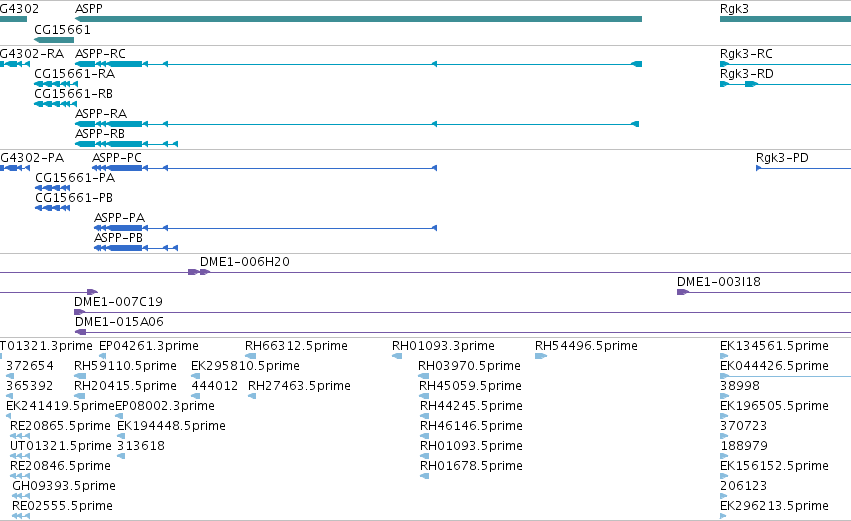Select EST EK194448.5prime
The height and width of the screenshot is (521, 851).
point(172,426)
